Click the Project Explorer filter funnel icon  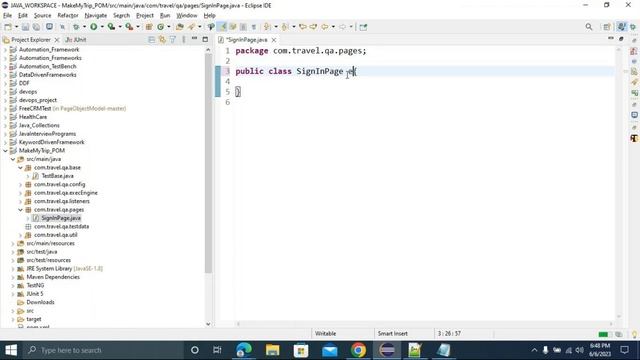pyautogui.click(x=173, y=40)
